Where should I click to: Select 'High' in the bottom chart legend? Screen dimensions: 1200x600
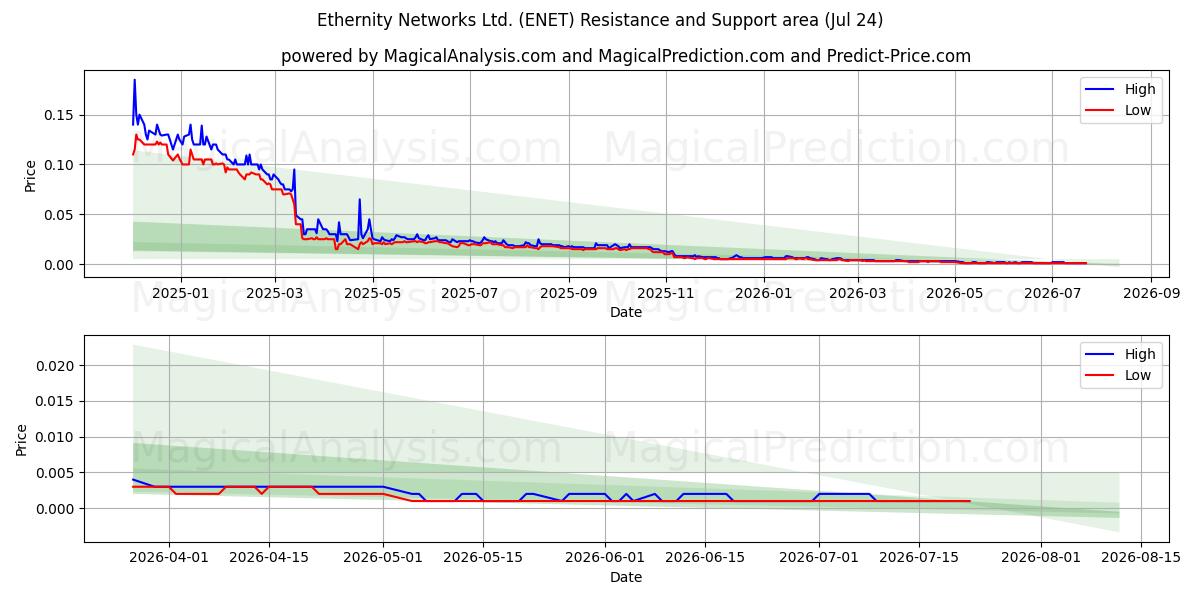pyautogui.click(x=1140, y=354)
